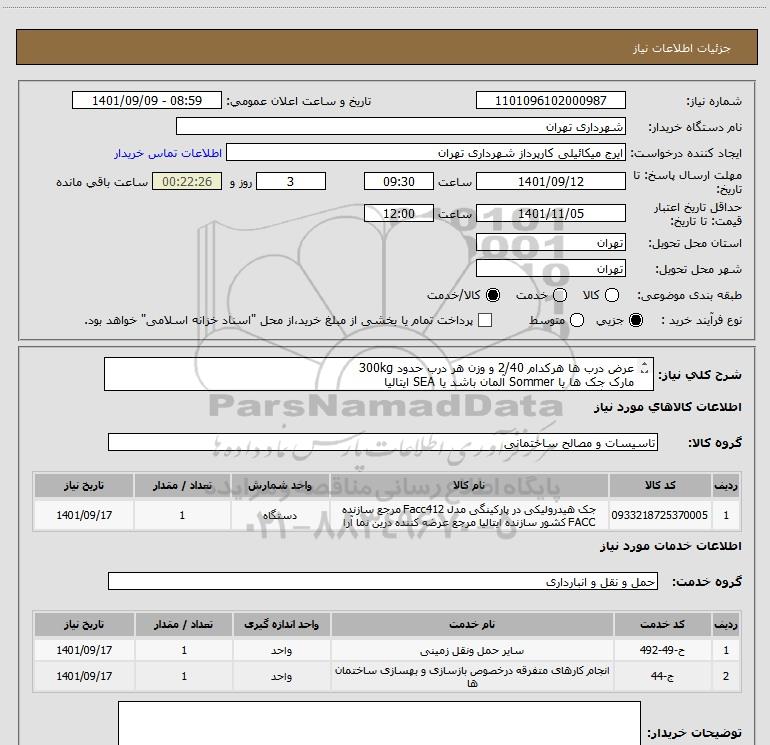The height and width of the screenshot is (745, 770).
Task: Click the buyer notes text area
Action: [379, 724]
